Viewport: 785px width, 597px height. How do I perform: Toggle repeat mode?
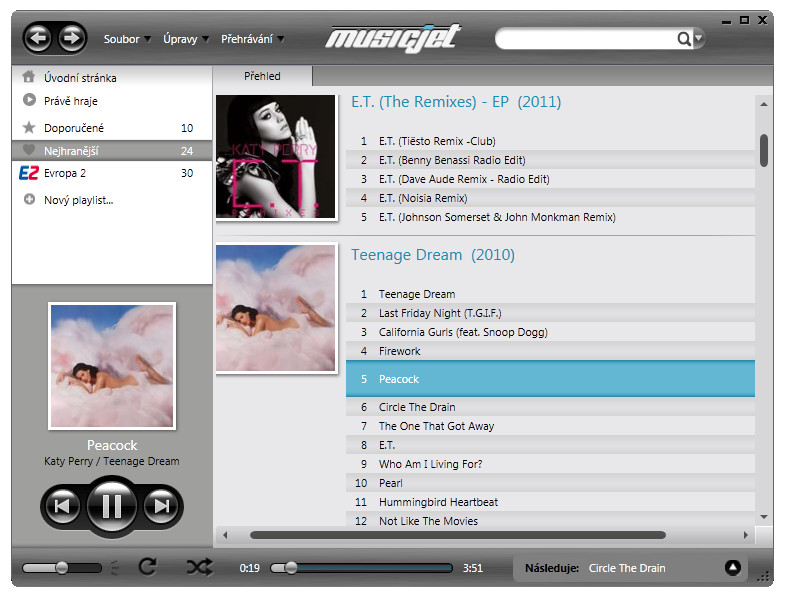[x=148, y=566]
